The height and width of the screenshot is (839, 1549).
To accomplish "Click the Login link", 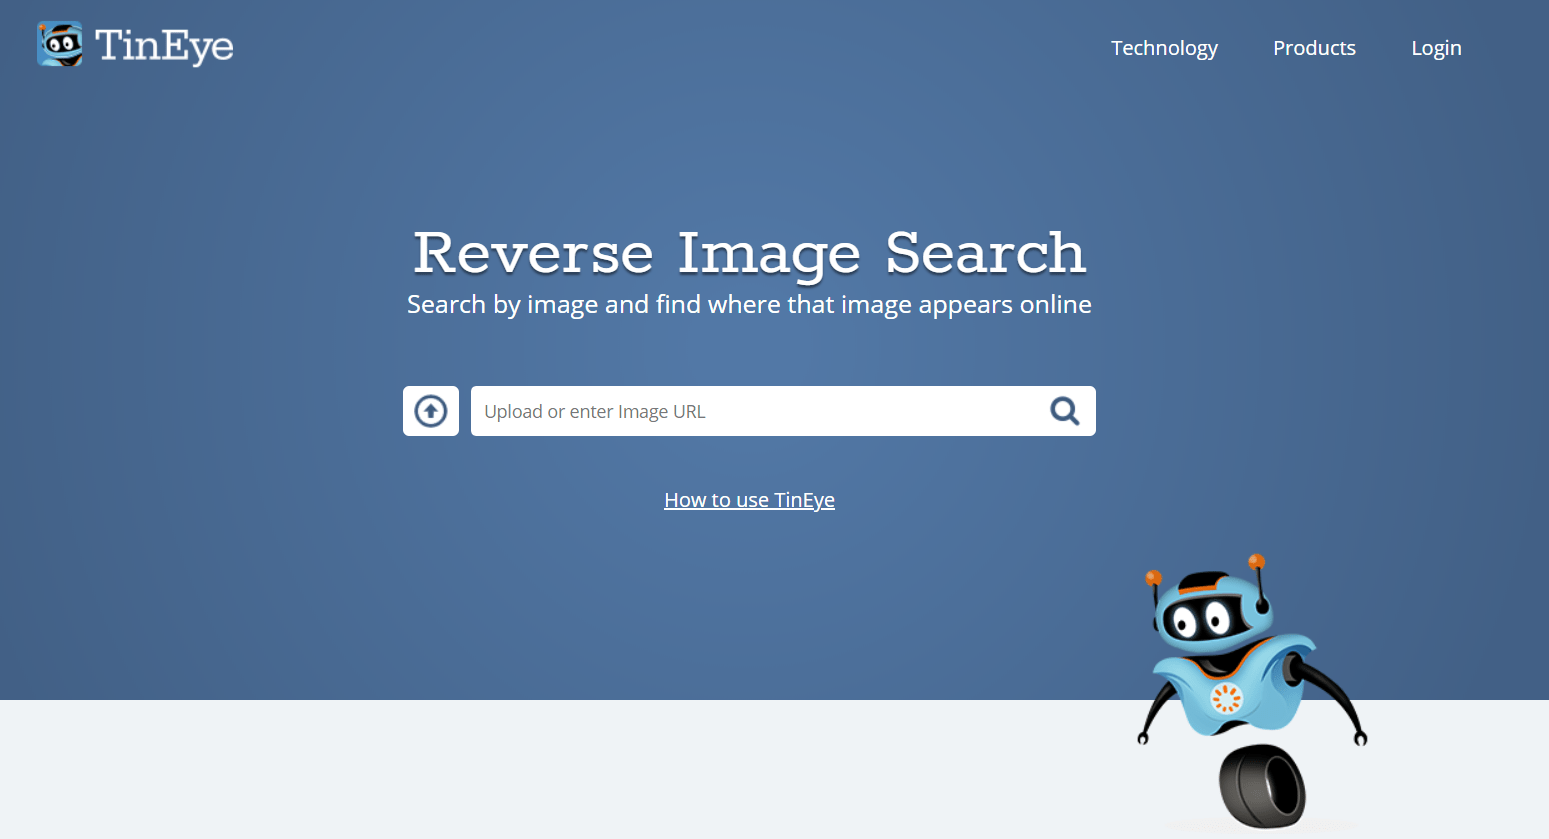I will pyautogui.click(x=1436, y=47).
